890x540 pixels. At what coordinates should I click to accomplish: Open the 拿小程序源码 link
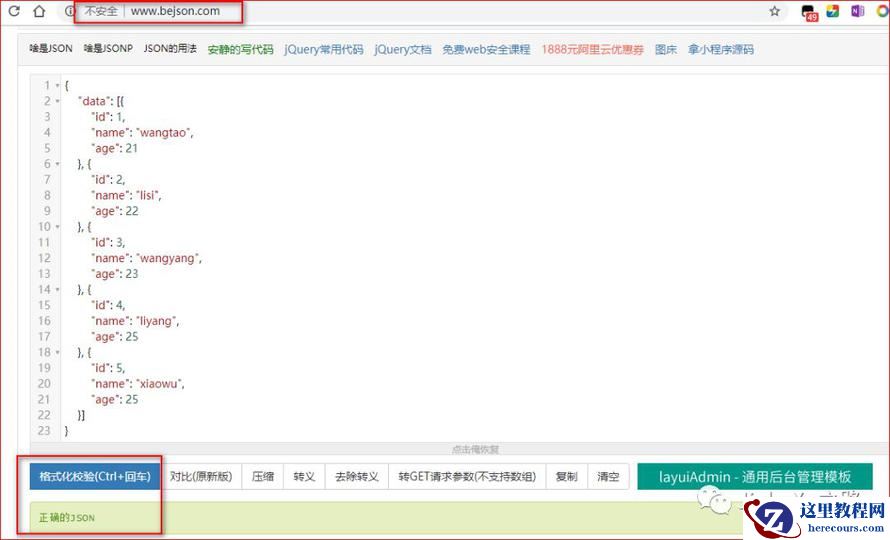pos(721,49)
